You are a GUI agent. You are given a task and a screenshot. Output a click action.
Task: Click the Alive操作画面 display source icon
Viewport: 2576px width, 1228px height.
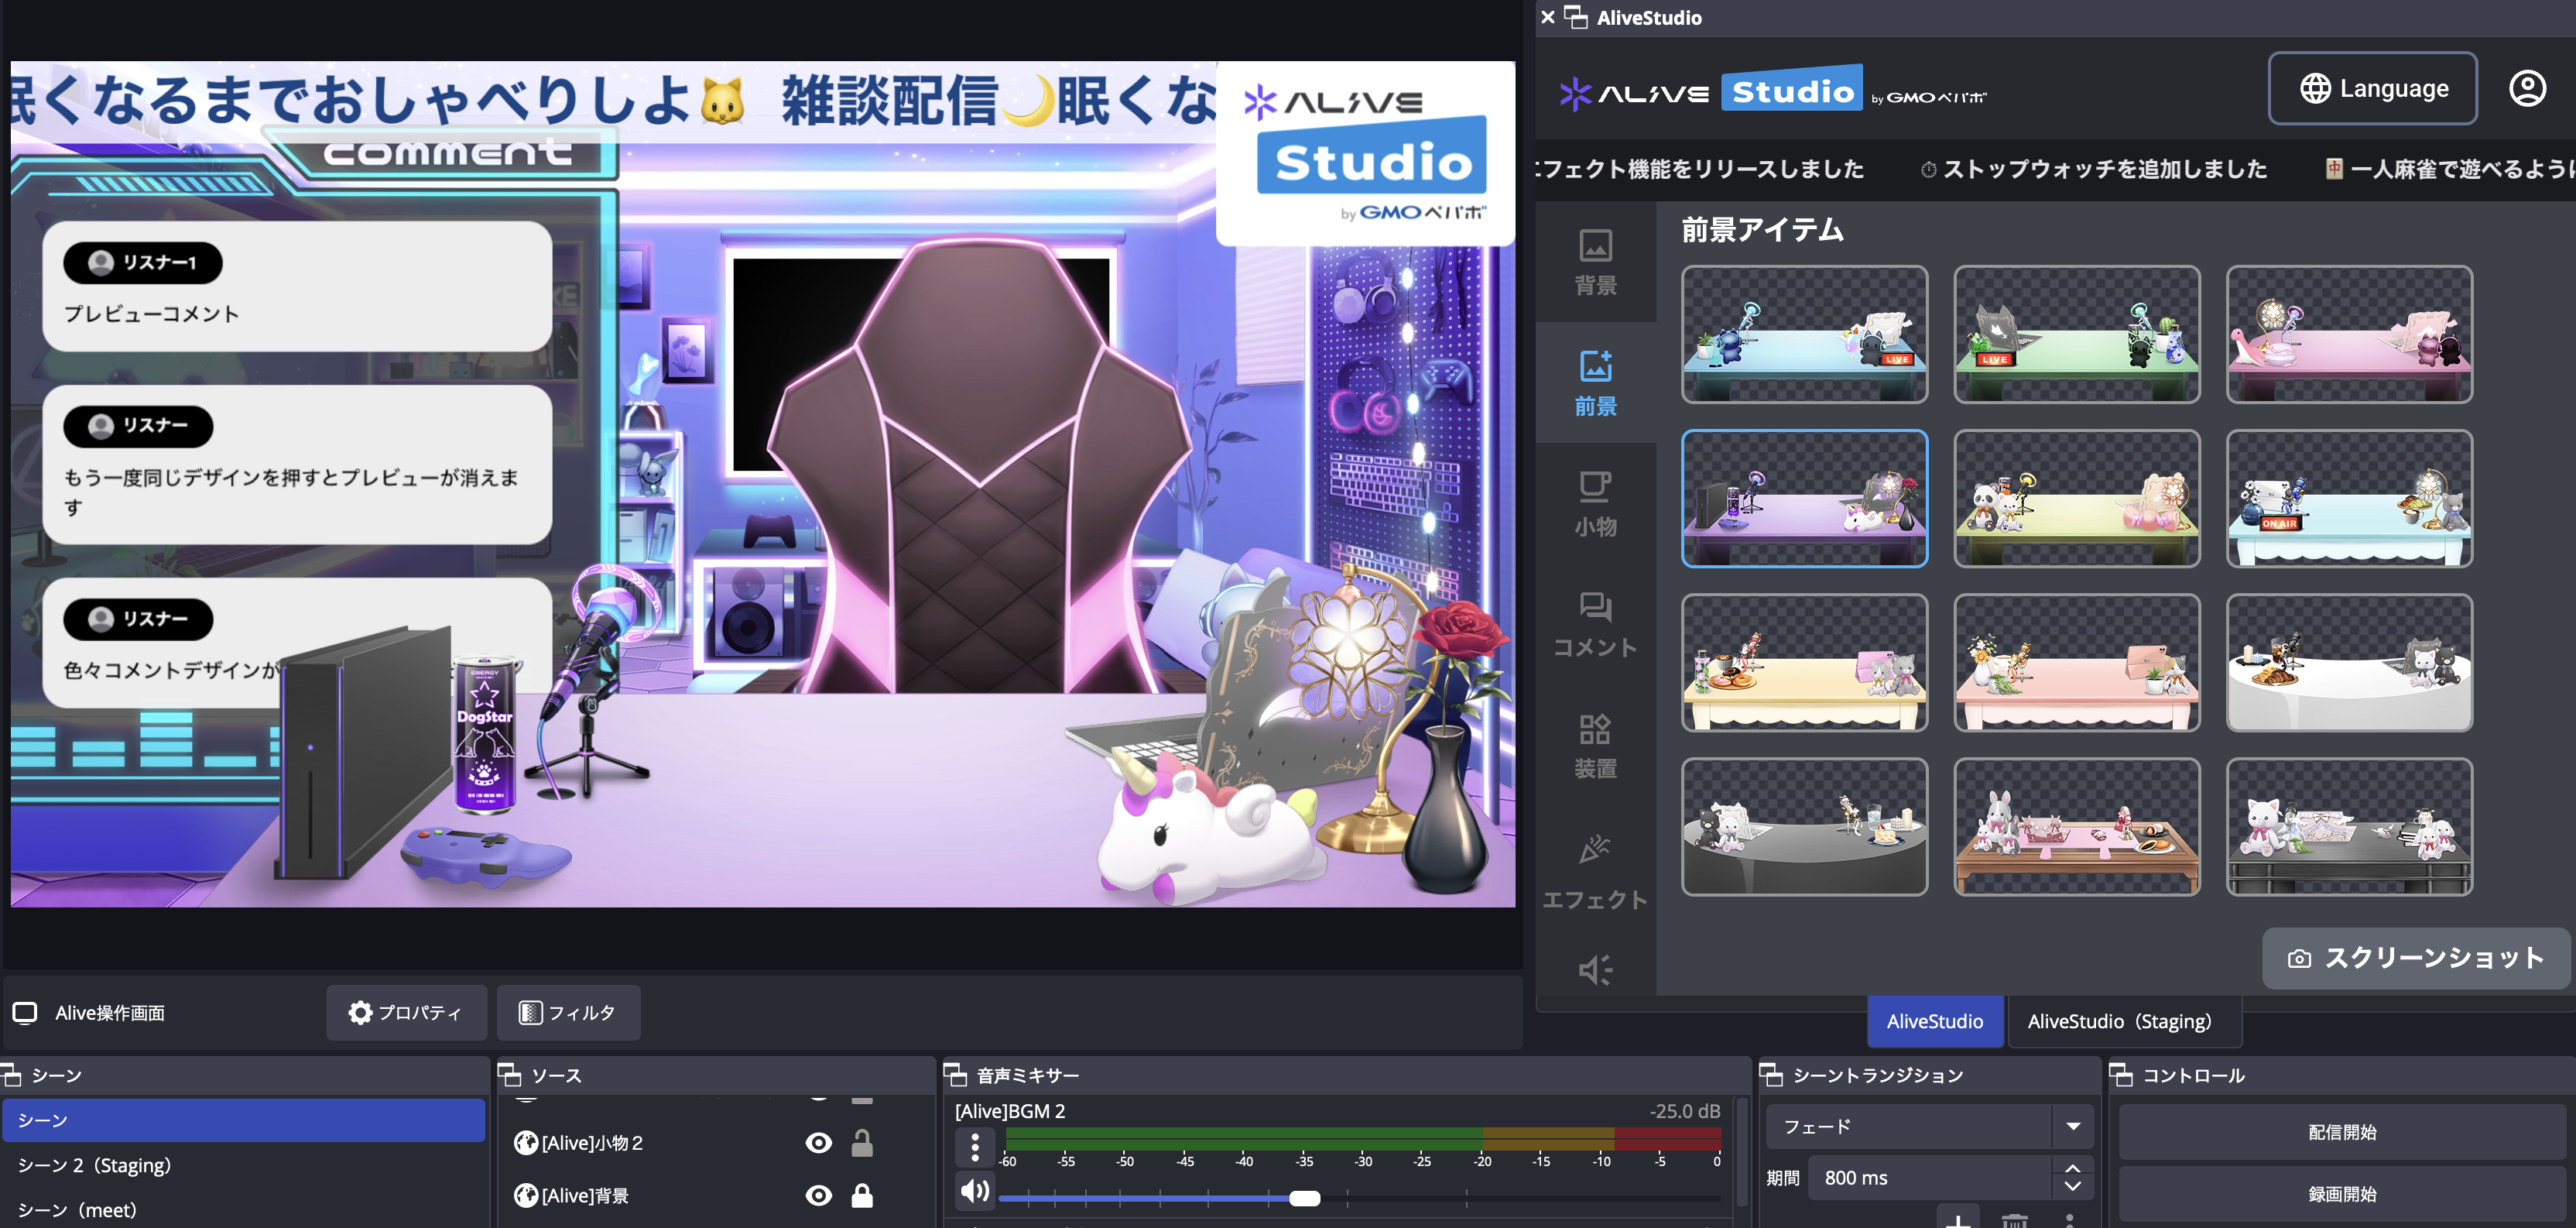pyautogui.click(x=25, y=1013)
